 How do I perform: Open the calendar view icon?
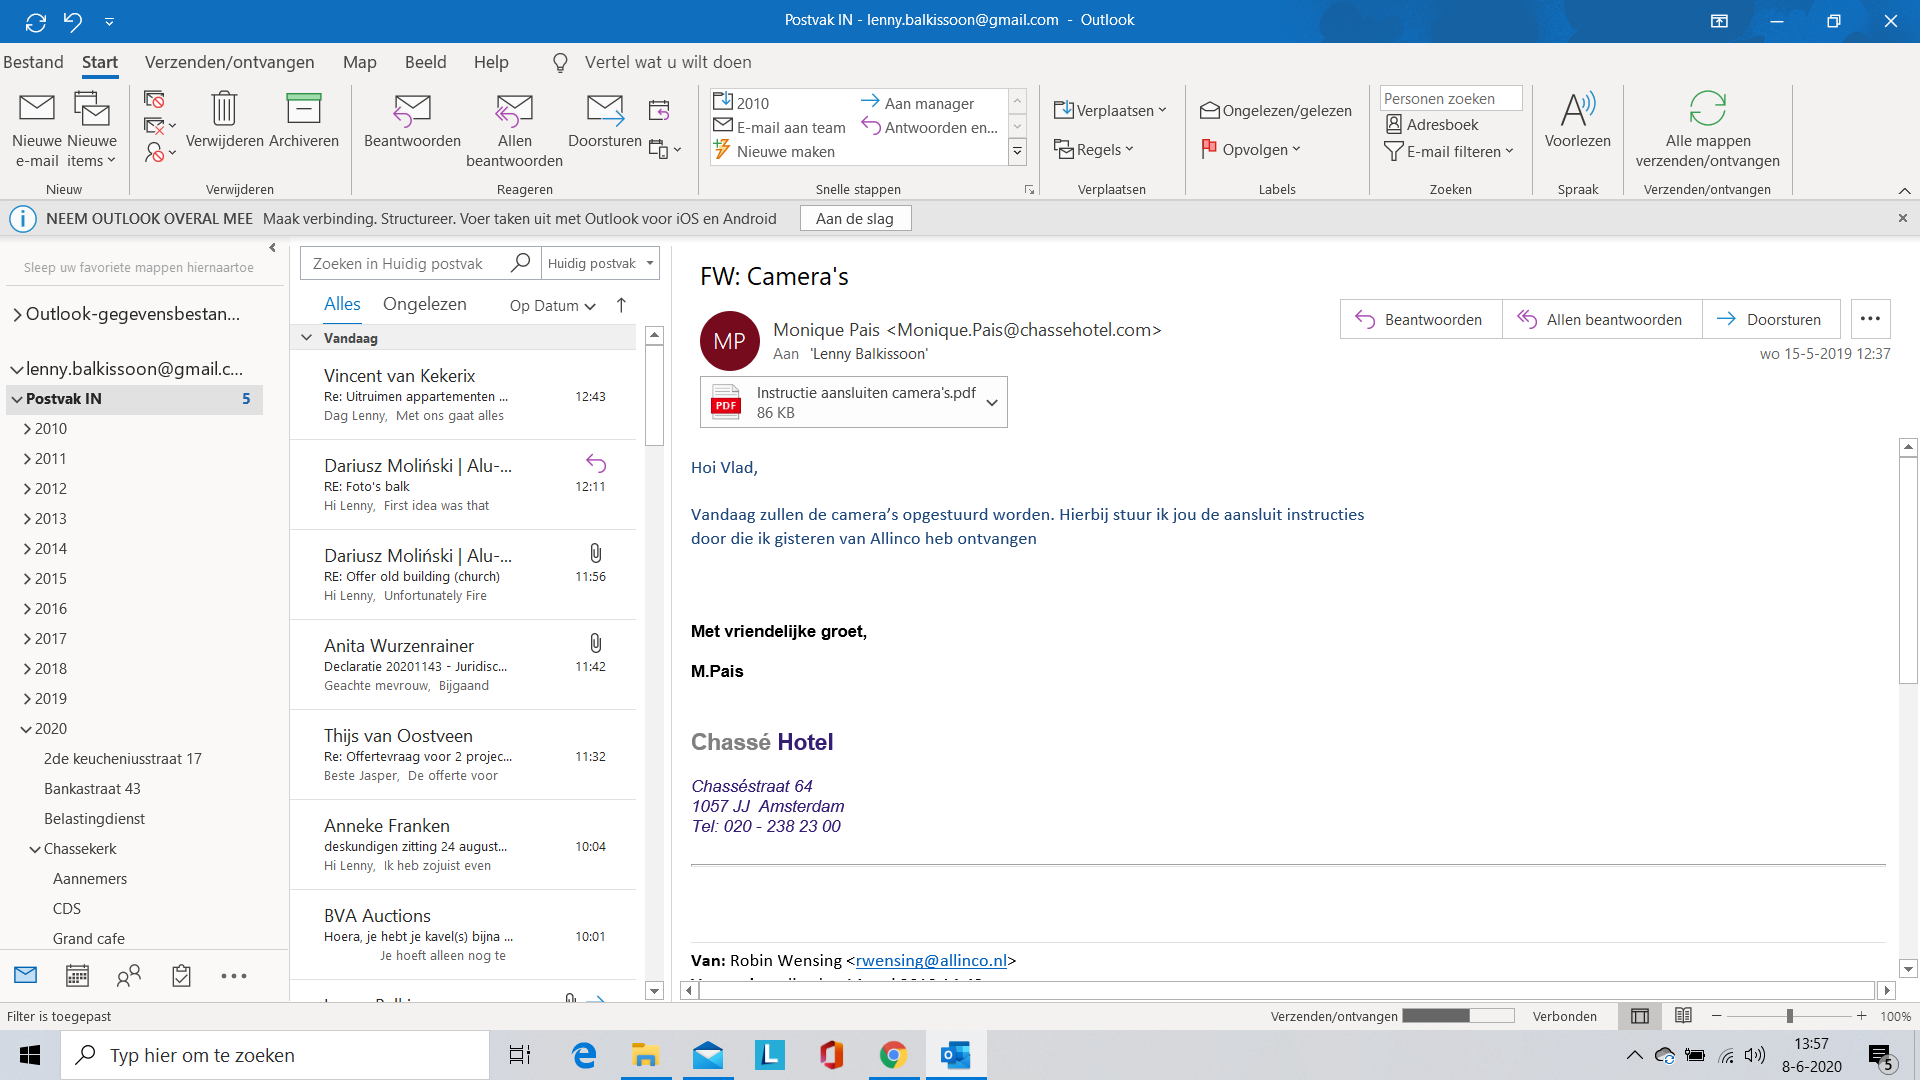[77, 976]
